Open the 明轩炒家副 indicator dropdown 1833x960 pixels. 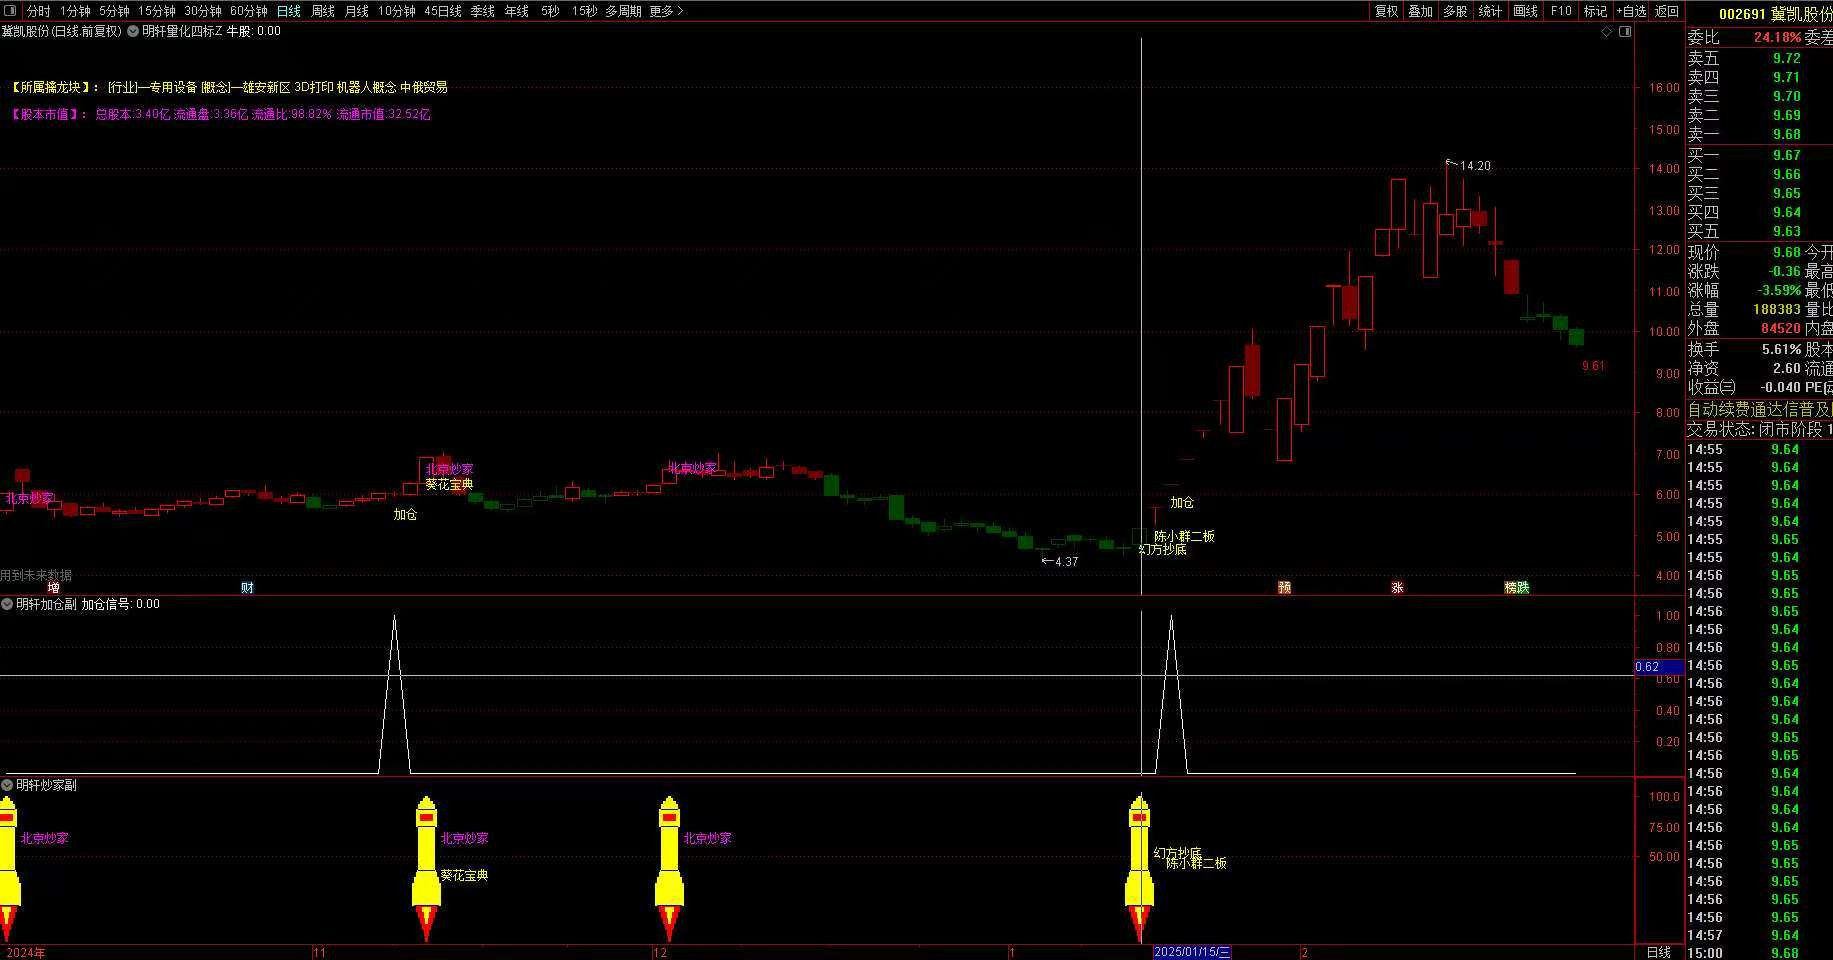(7, 786)
